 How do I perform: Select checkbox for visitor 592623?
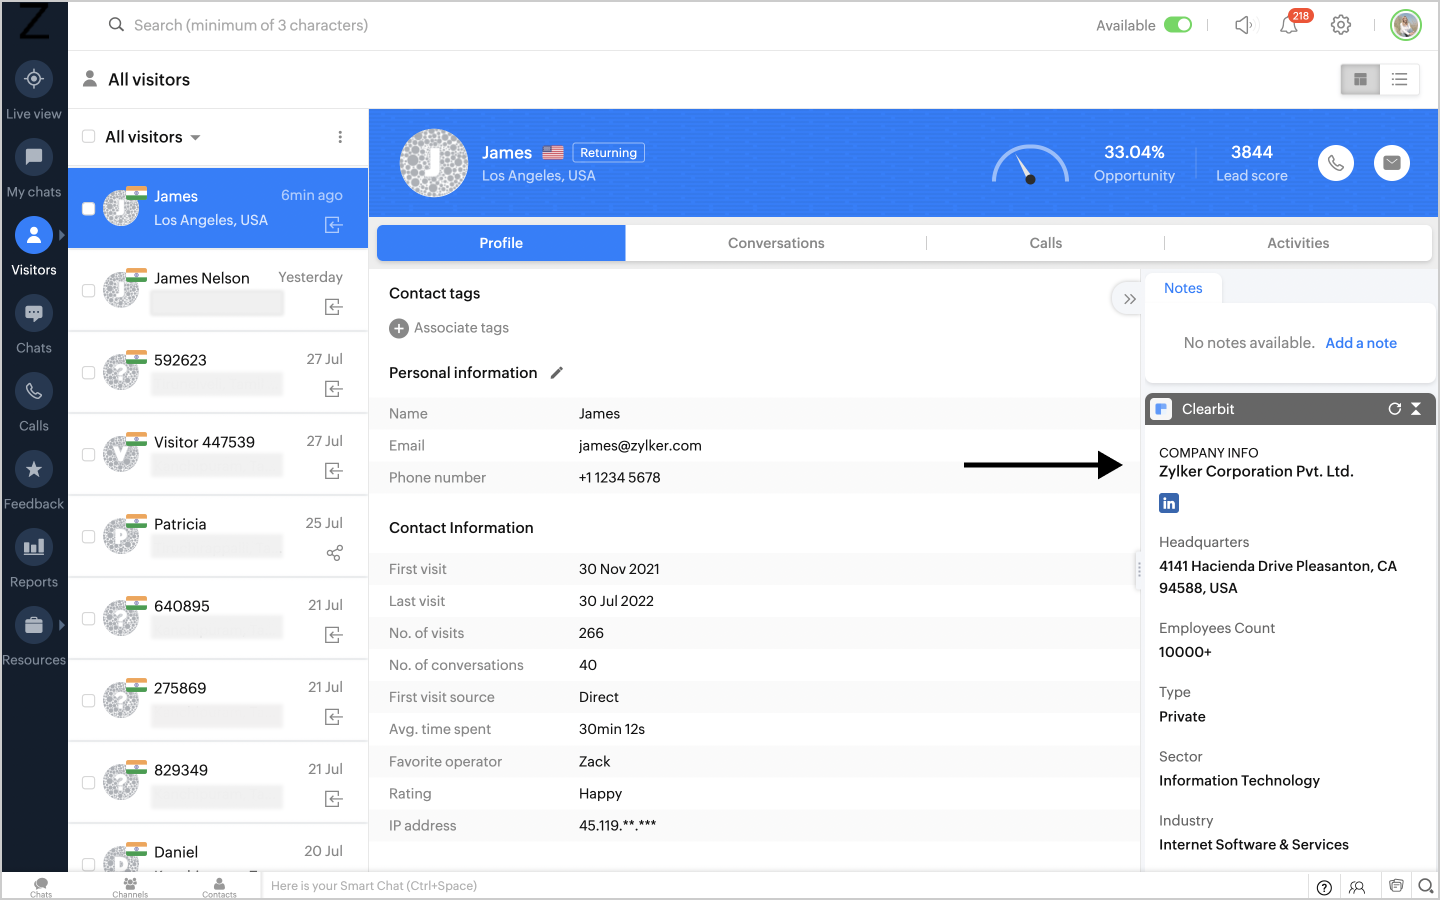click(x=88, y=373)
